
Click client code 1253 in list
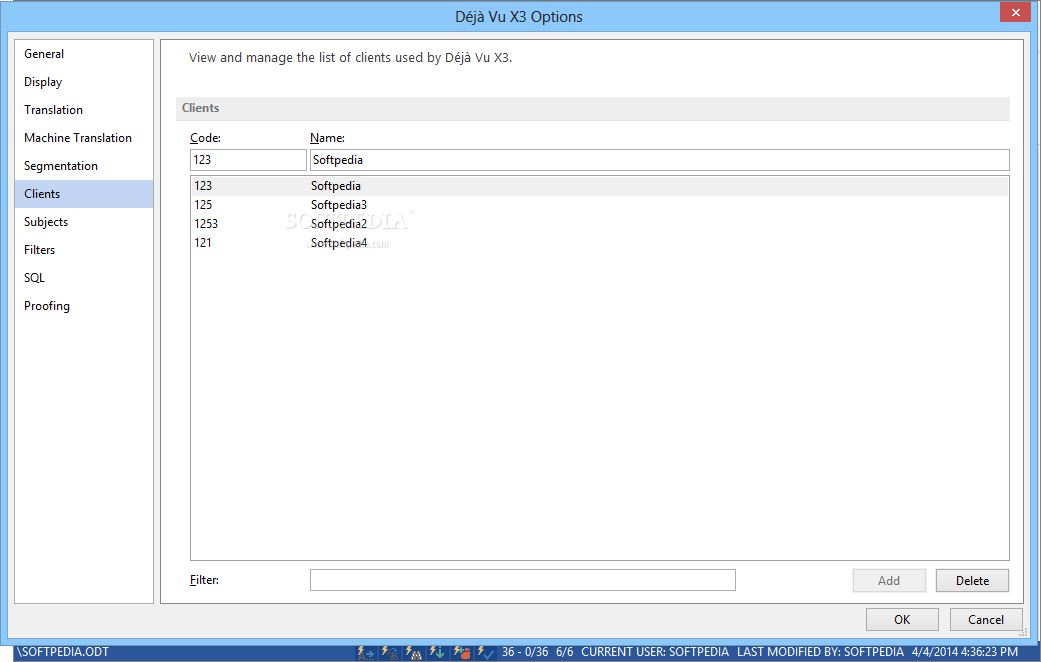(206, 224)
